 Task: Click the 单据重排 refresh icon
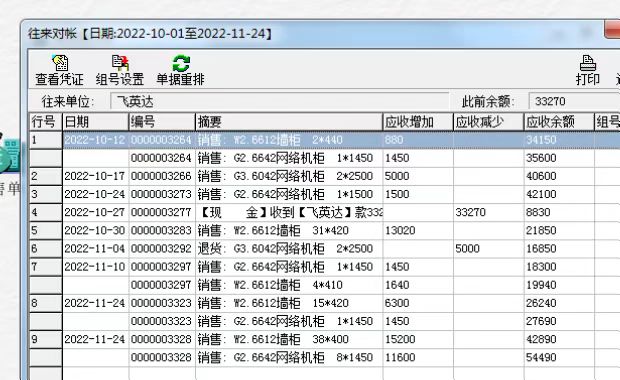tap(181, 63)
